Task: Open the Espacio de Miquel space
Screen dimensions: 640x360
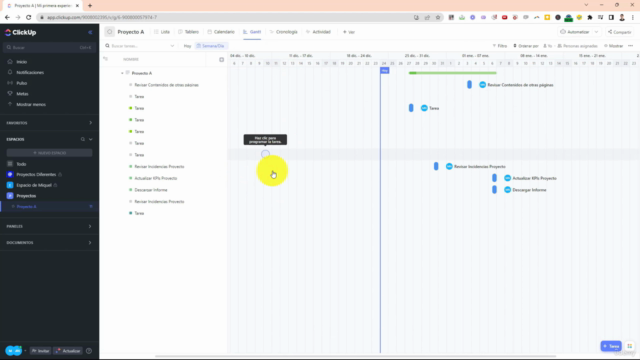Action: pyautogui.click(x=34, y=185)
